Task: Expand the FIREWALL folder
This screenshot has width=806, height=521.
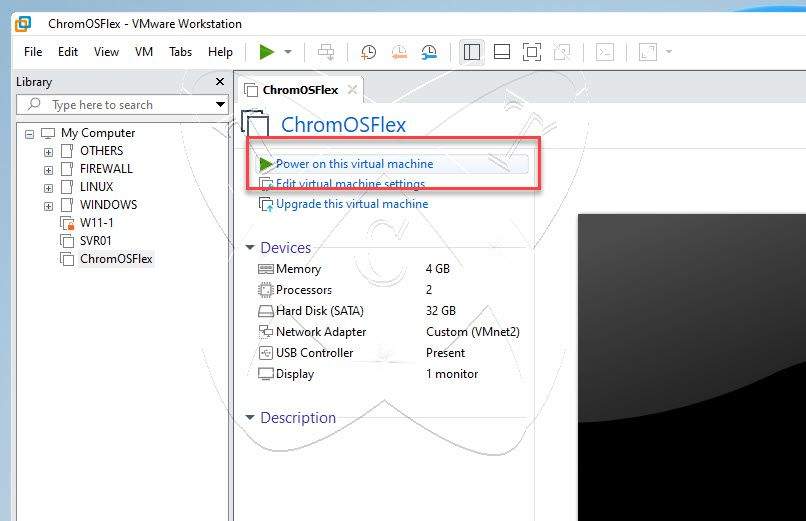Action: [48, 170]
